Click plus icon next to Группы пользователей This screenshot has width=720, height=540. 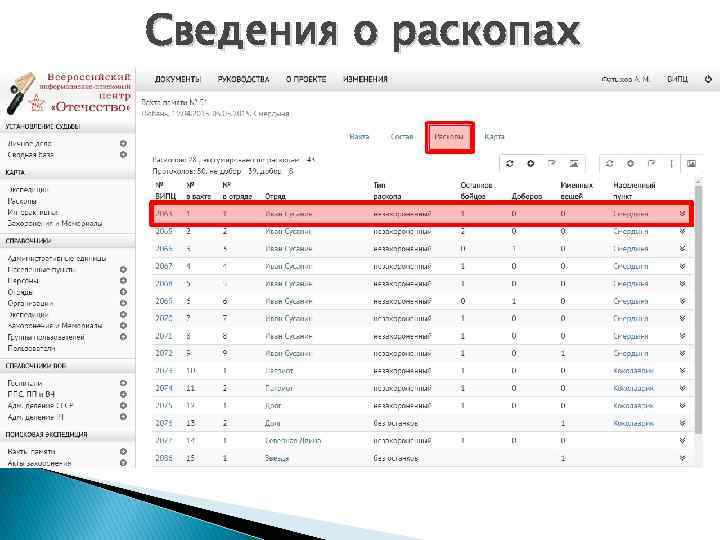click(123, 337)
